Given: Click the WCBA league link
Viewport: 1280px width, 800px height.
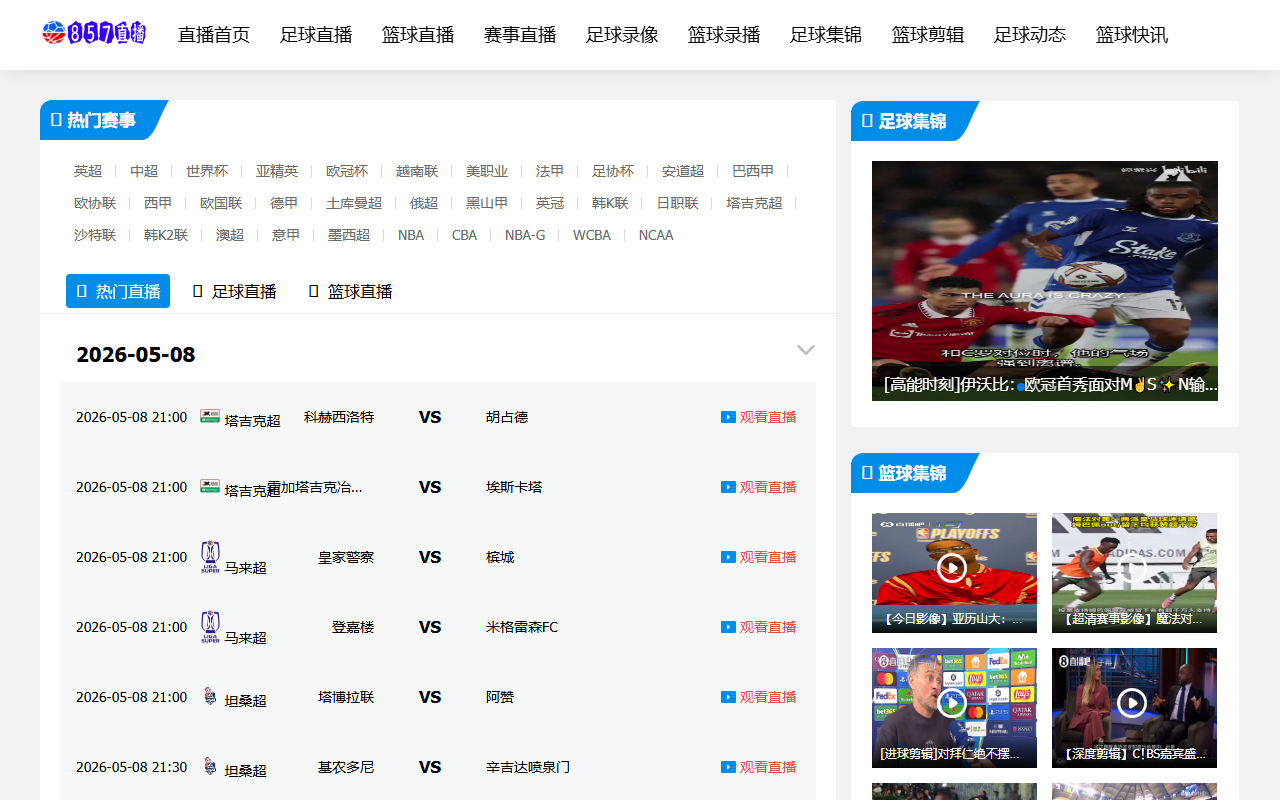Looking at the screenshot, I should coord(592,235).
